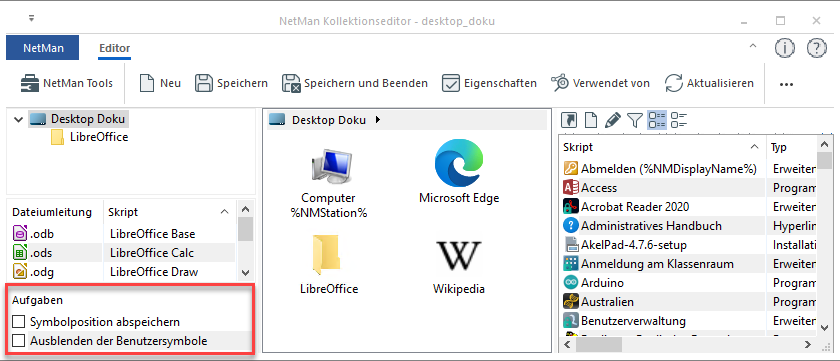The image size is (840, 361).
Task: Select the Australien script entry
Action: [x=688, y=302]
